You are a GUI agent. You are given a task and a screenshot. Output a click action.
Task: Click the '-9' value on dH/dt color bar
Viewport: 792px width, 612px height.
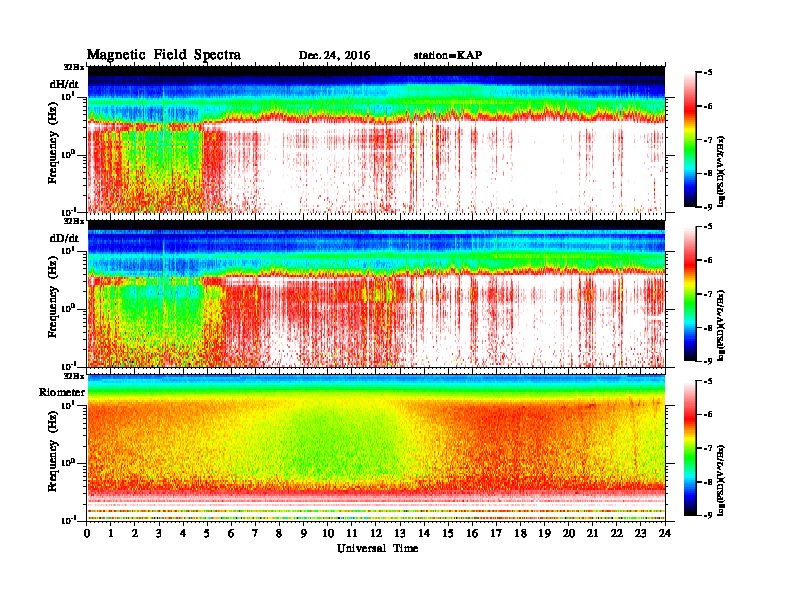(708, 207)
